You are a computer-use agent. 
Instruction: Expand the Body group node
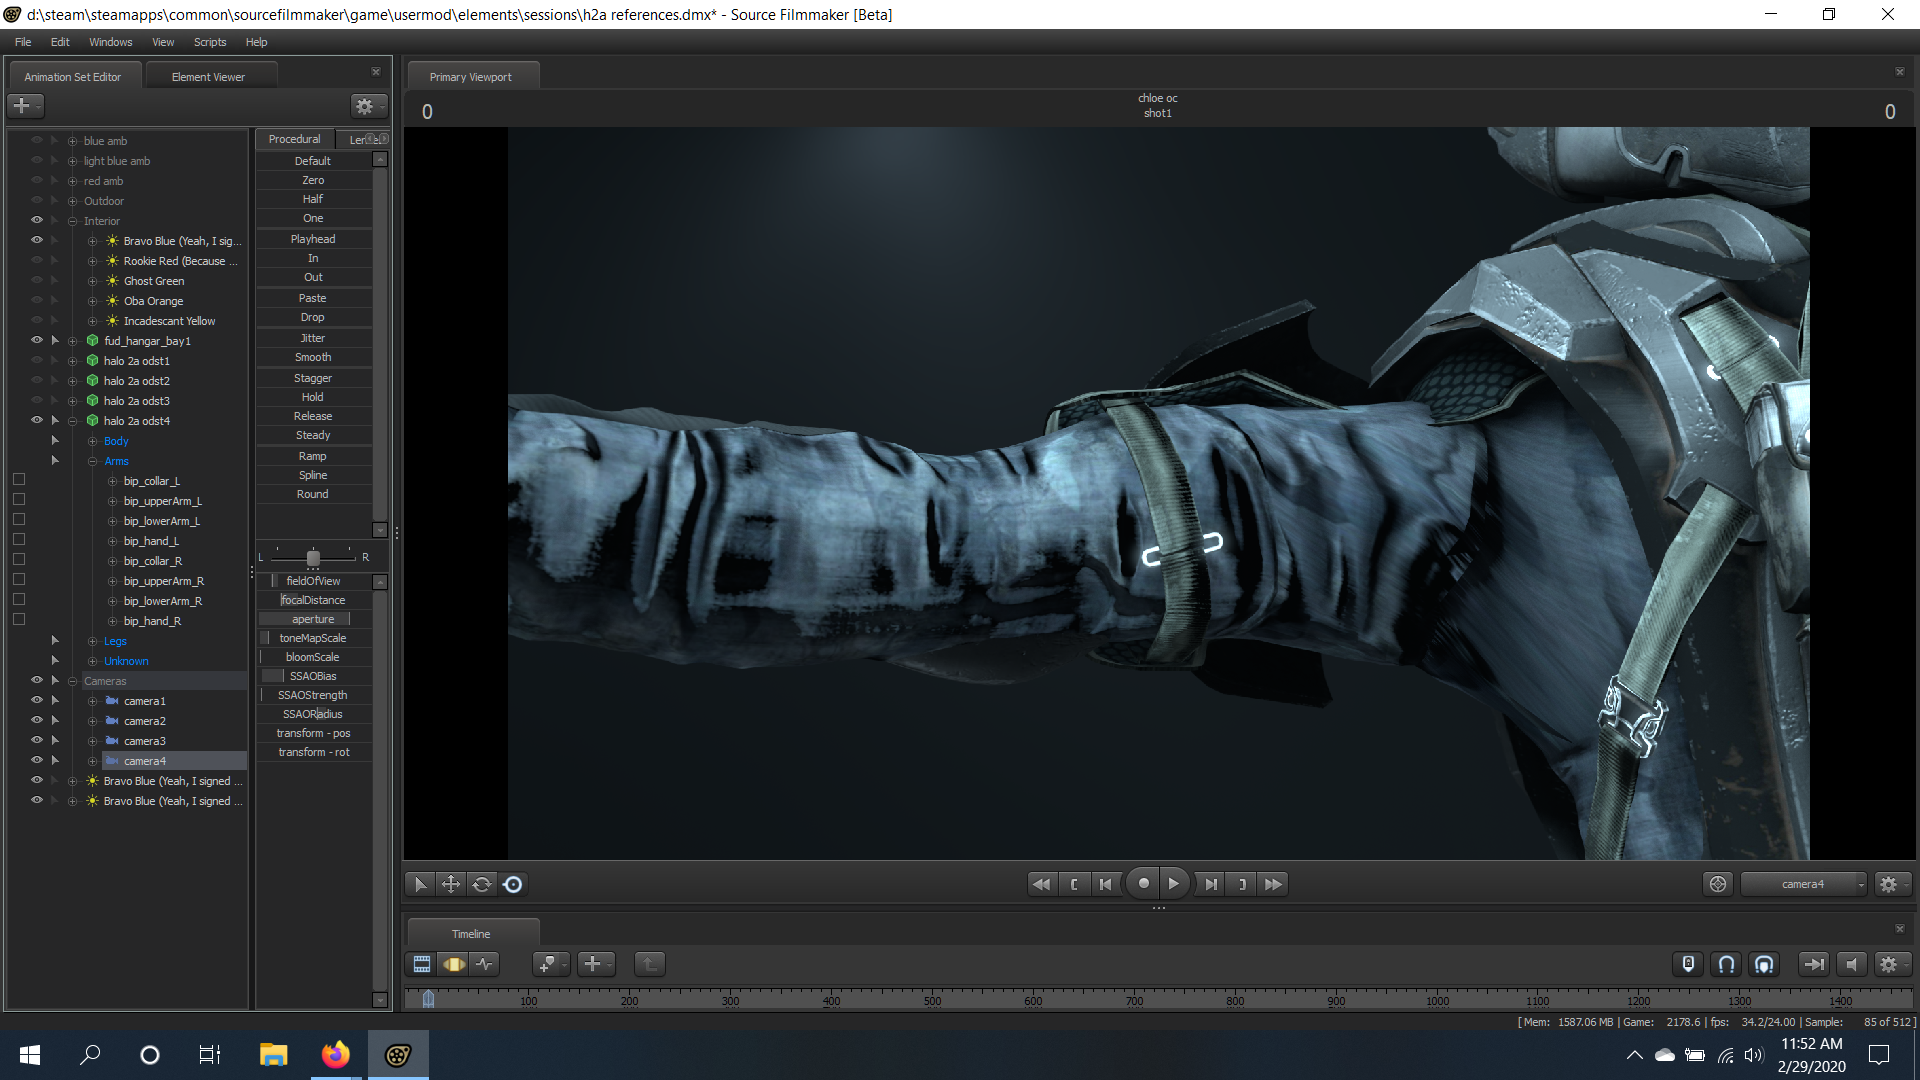(x=92, y=441)
